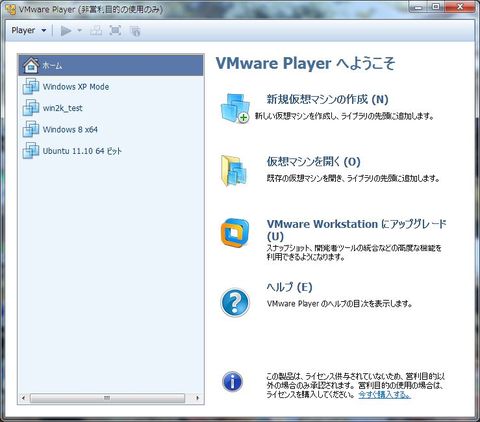
Task: Expand the power options arrow beside play
Action: [79, 31]
